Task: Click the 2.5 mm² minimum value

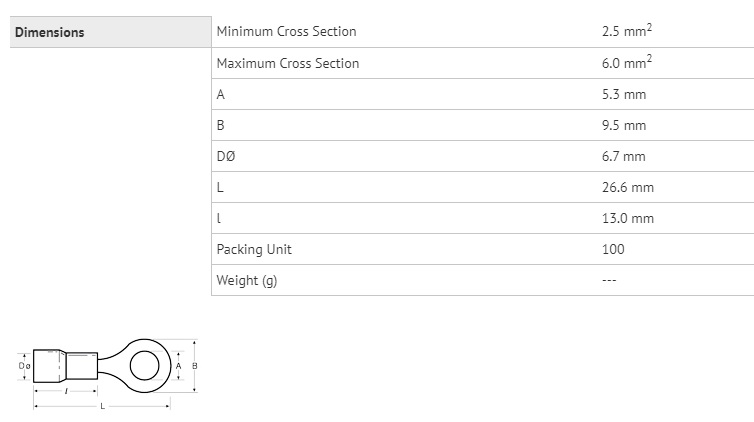Action: (x=627, y=30)
